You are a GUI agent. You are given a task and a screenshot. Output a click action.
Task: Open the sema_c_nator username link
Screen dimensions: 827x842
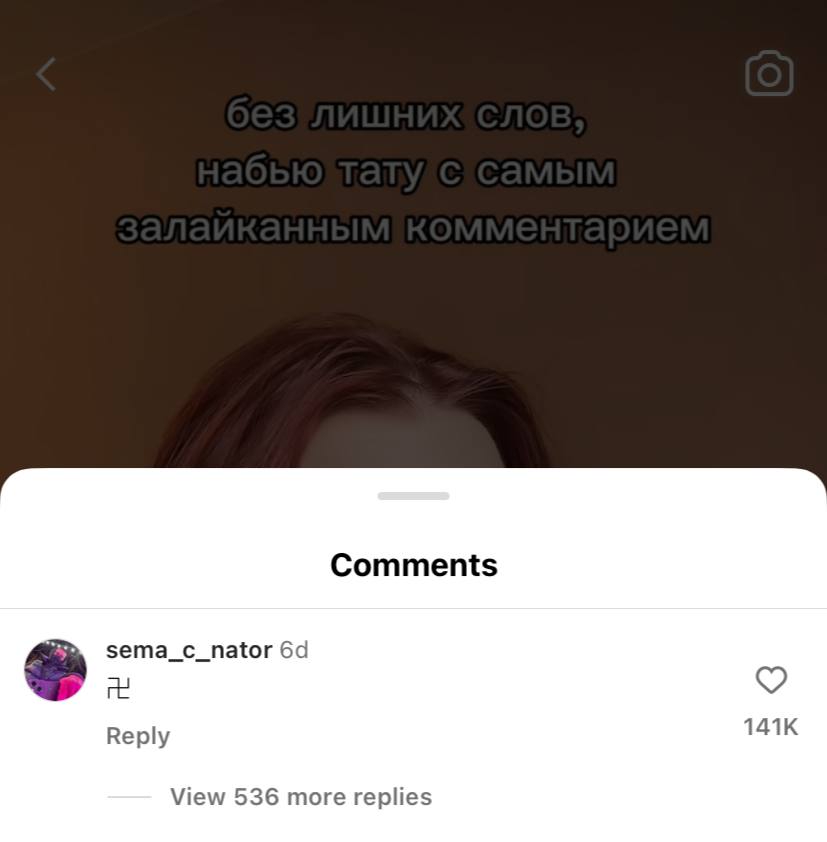pos(189,650)
